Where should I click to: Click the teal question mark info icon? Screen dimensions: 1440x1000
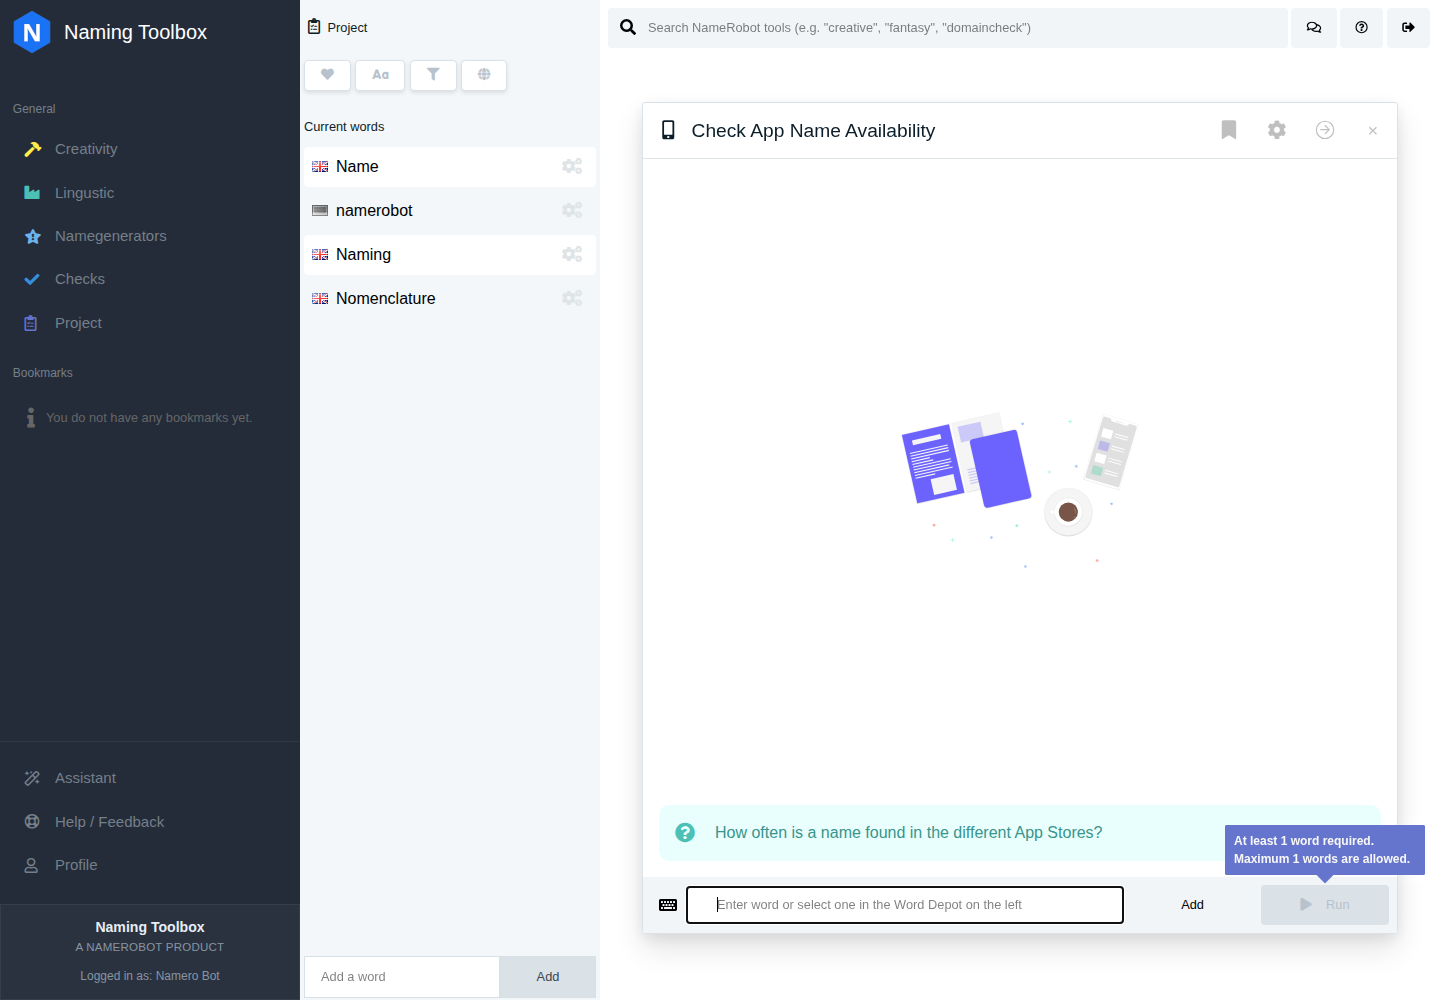[x=685, y=833]
